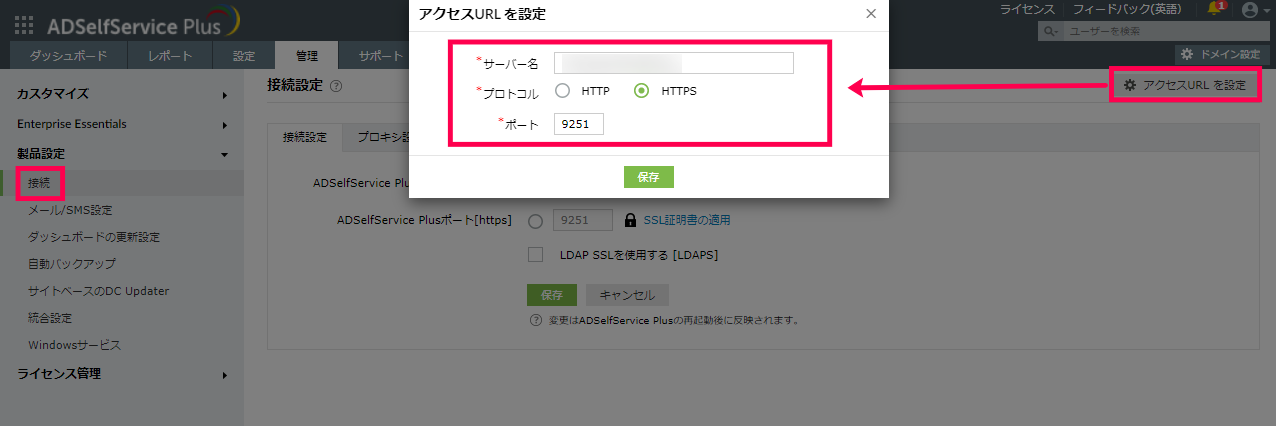This screenshot has height=426, width=1276.
Task: Select メール/SMS設定 in the sidebar
Action: [x=70, y=210]
